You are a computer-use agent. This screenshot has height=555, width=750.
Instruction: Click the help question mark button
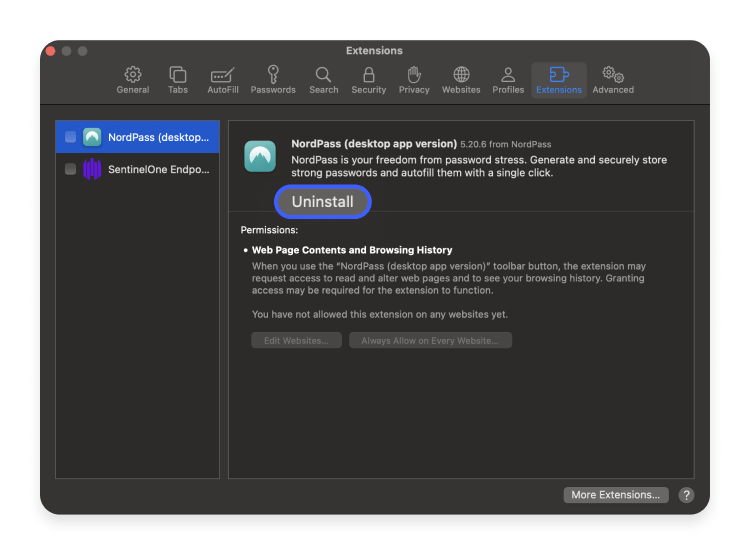coord(686,495)
